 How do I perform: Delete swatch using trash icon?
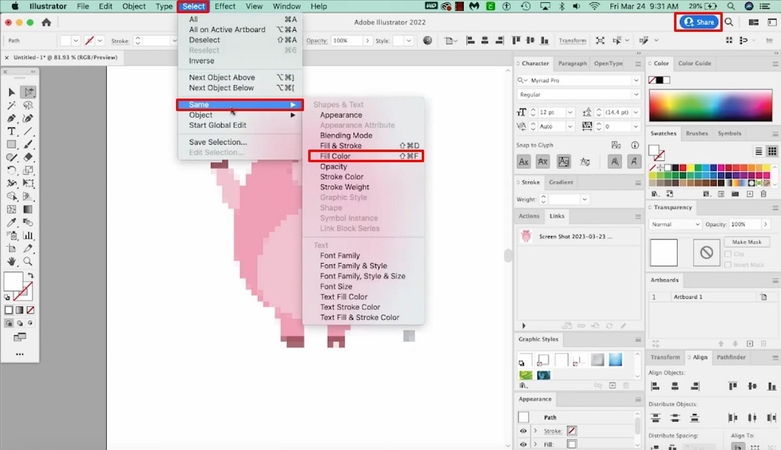tap(764, 194)
